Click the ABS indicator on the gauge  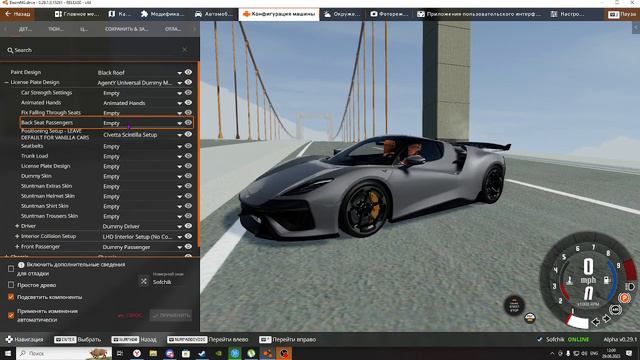616,310
